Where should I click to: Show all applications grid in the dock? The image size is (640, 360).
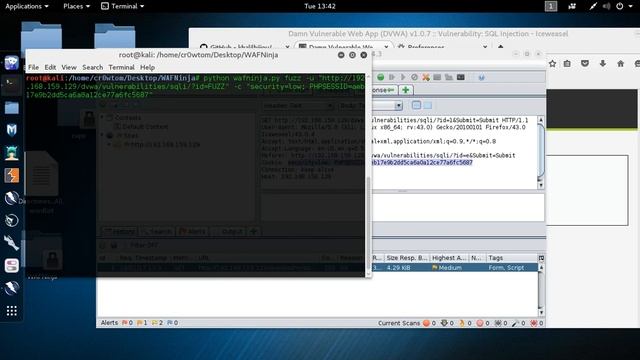[x=11, y=311]
